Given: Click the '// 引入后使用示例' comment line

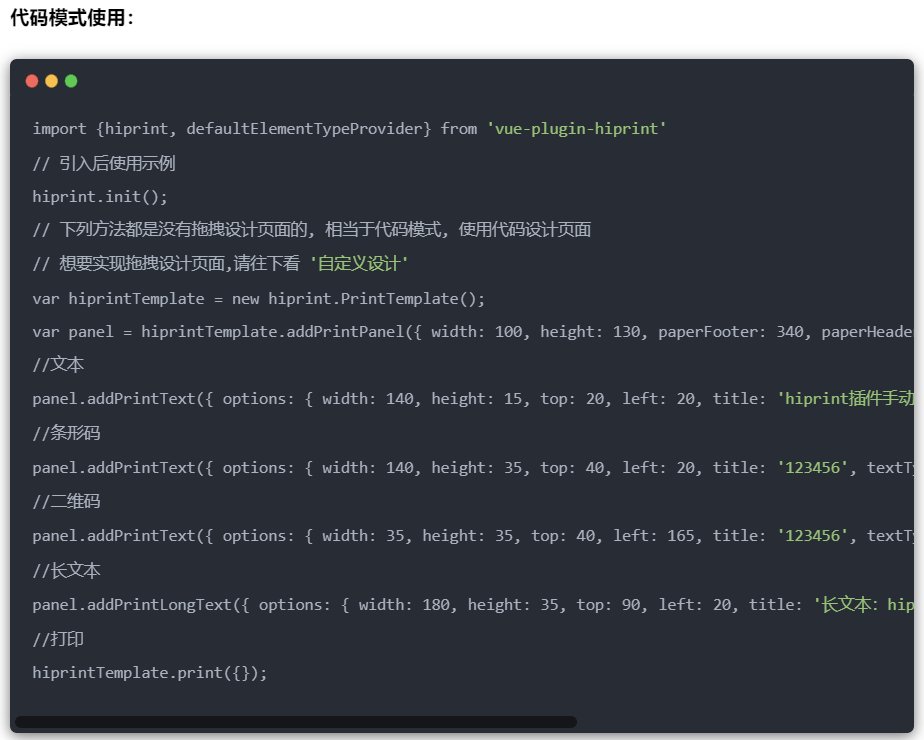Looking at the screenshot, I should (104, 163).
